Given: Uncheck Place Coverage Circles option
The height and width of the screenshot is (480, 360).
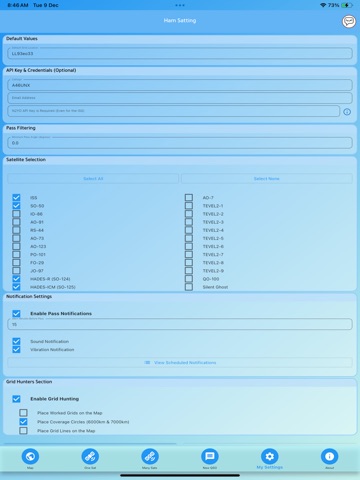Looking at the screenshot, I should 23,422.
